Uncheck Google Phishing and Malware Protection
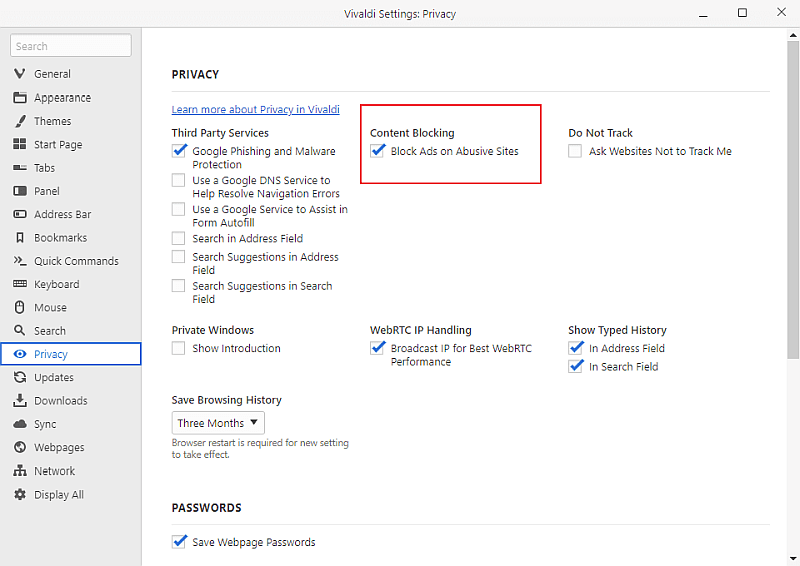 point(179,151)
